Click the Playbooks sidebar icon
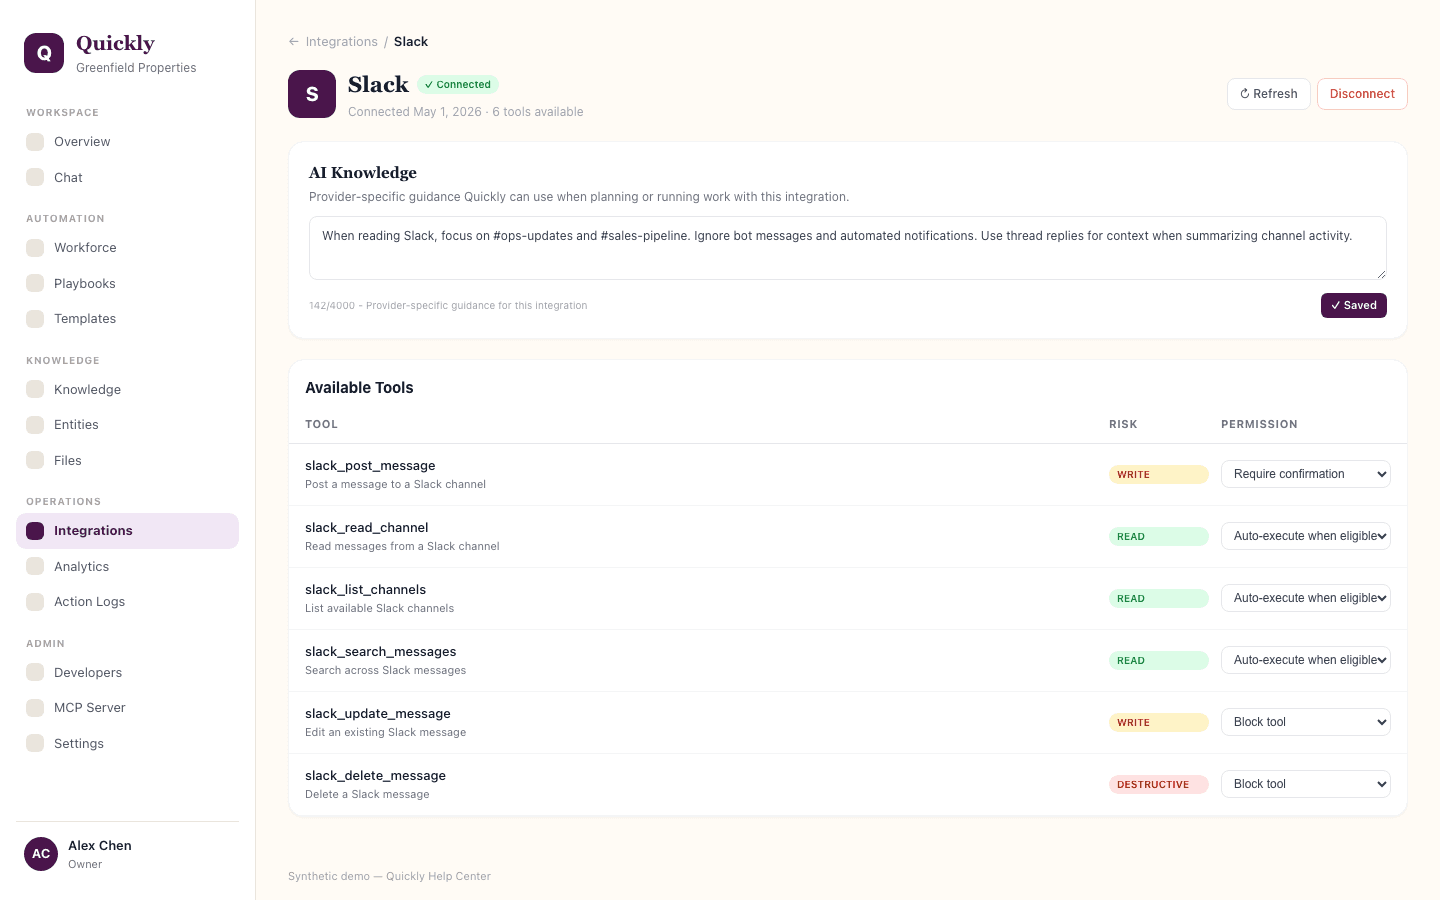Screen dimensions: 1440x900 pyautogui.click(x=35, y=283)
